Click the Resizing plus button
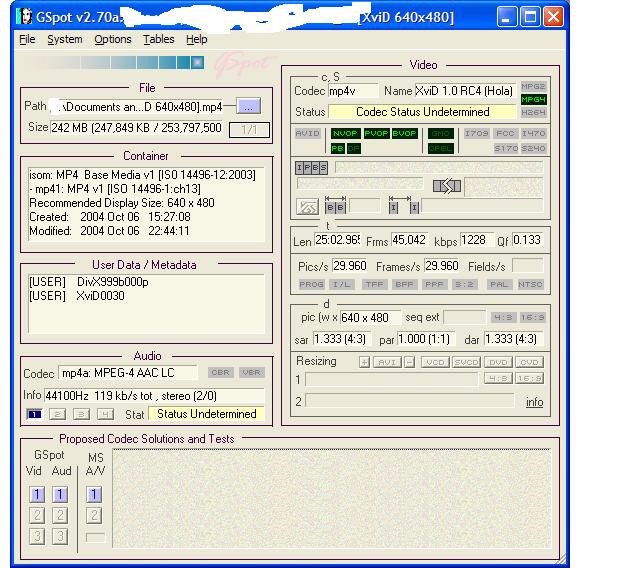This screenshot has width=640, height=568. [x=364, y=362]
